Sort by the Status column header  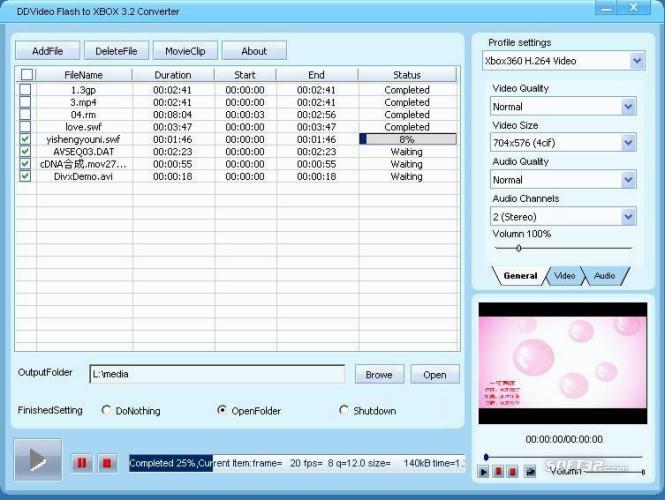407,75
